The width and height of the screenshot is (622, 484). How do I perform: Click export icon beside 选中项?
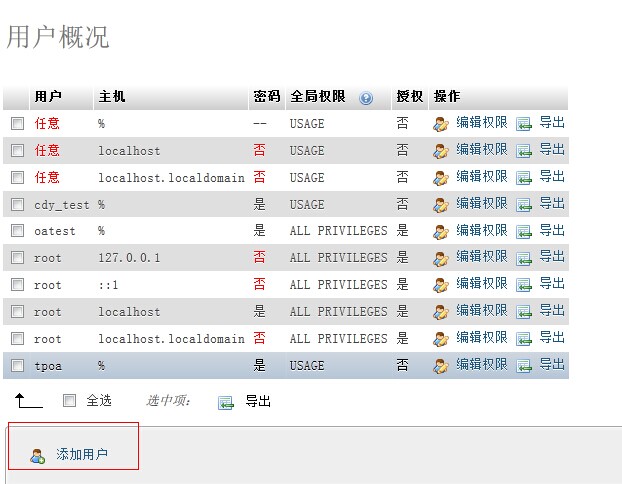click(x=226, y=403)
